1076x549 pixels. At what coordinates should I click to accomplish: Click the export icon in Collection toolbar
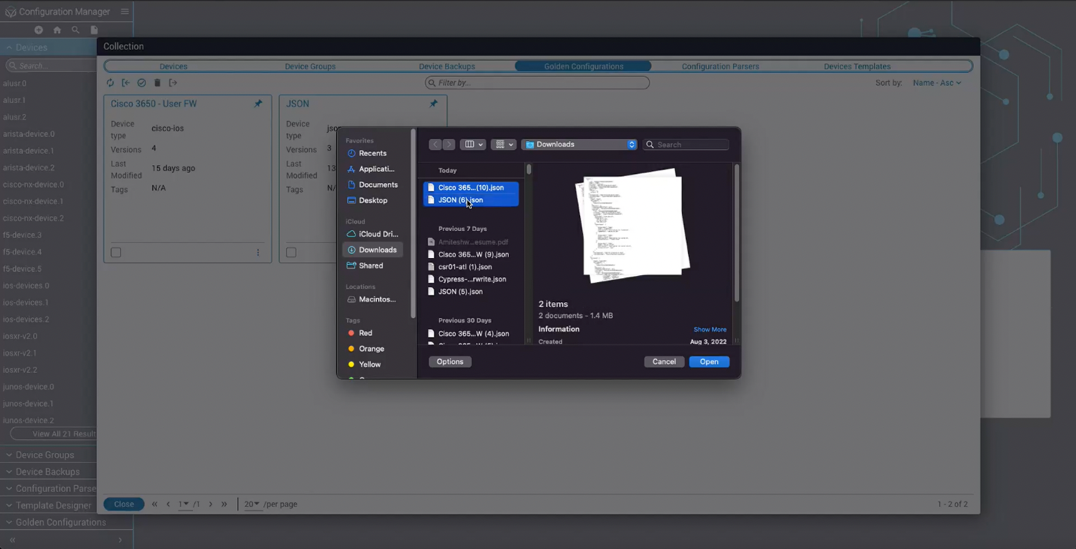(x=173, y=83)
